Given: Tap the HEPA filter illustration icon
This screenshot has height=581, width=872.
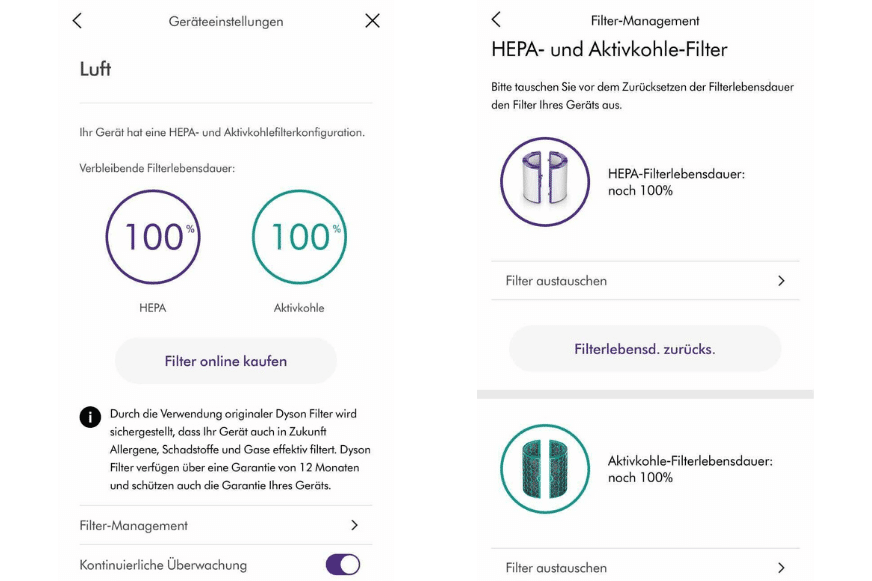Looking at the screenshot, I should [x=544, y=182].
